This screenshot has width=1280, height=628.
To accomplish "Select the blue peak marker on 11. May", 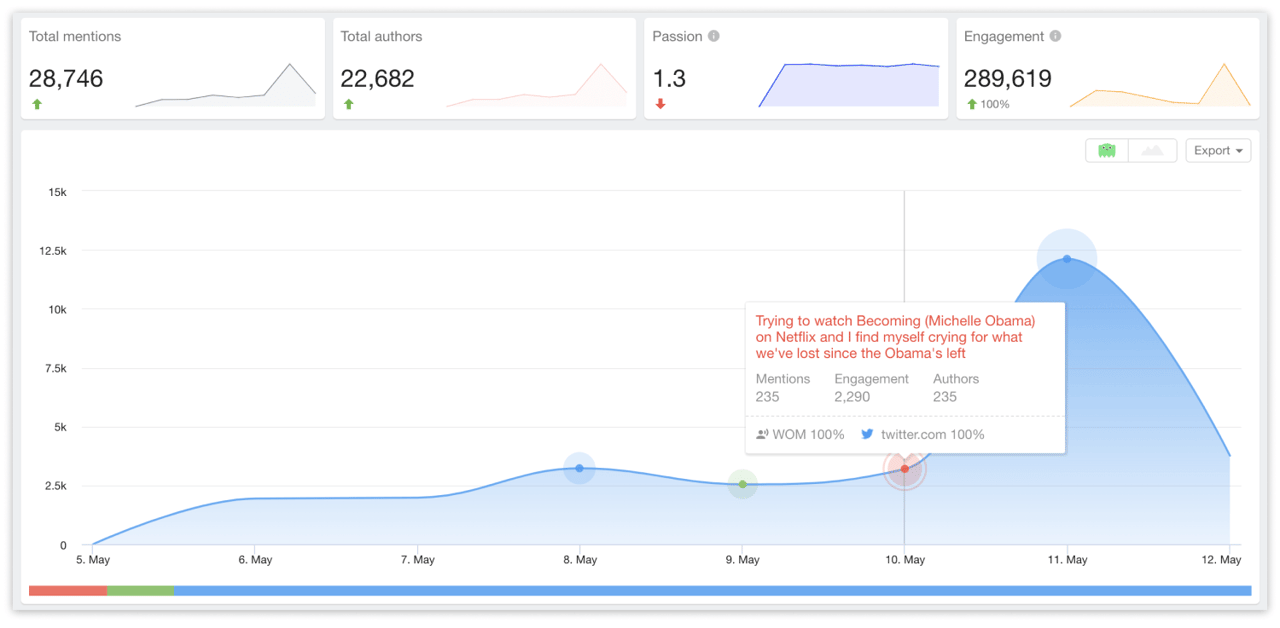I will pyautogui.click(x=1067, y=259).
